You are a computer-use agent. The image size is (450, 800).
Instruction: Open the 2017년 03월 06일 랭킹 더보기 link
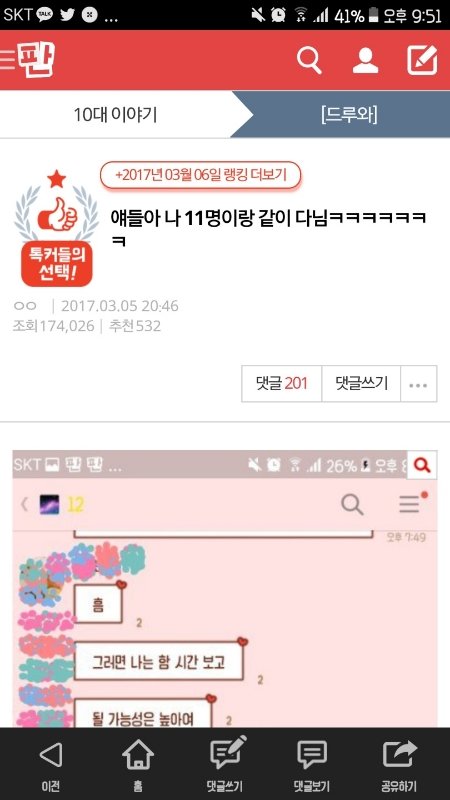pyautogui.click(x=201, y=176)
